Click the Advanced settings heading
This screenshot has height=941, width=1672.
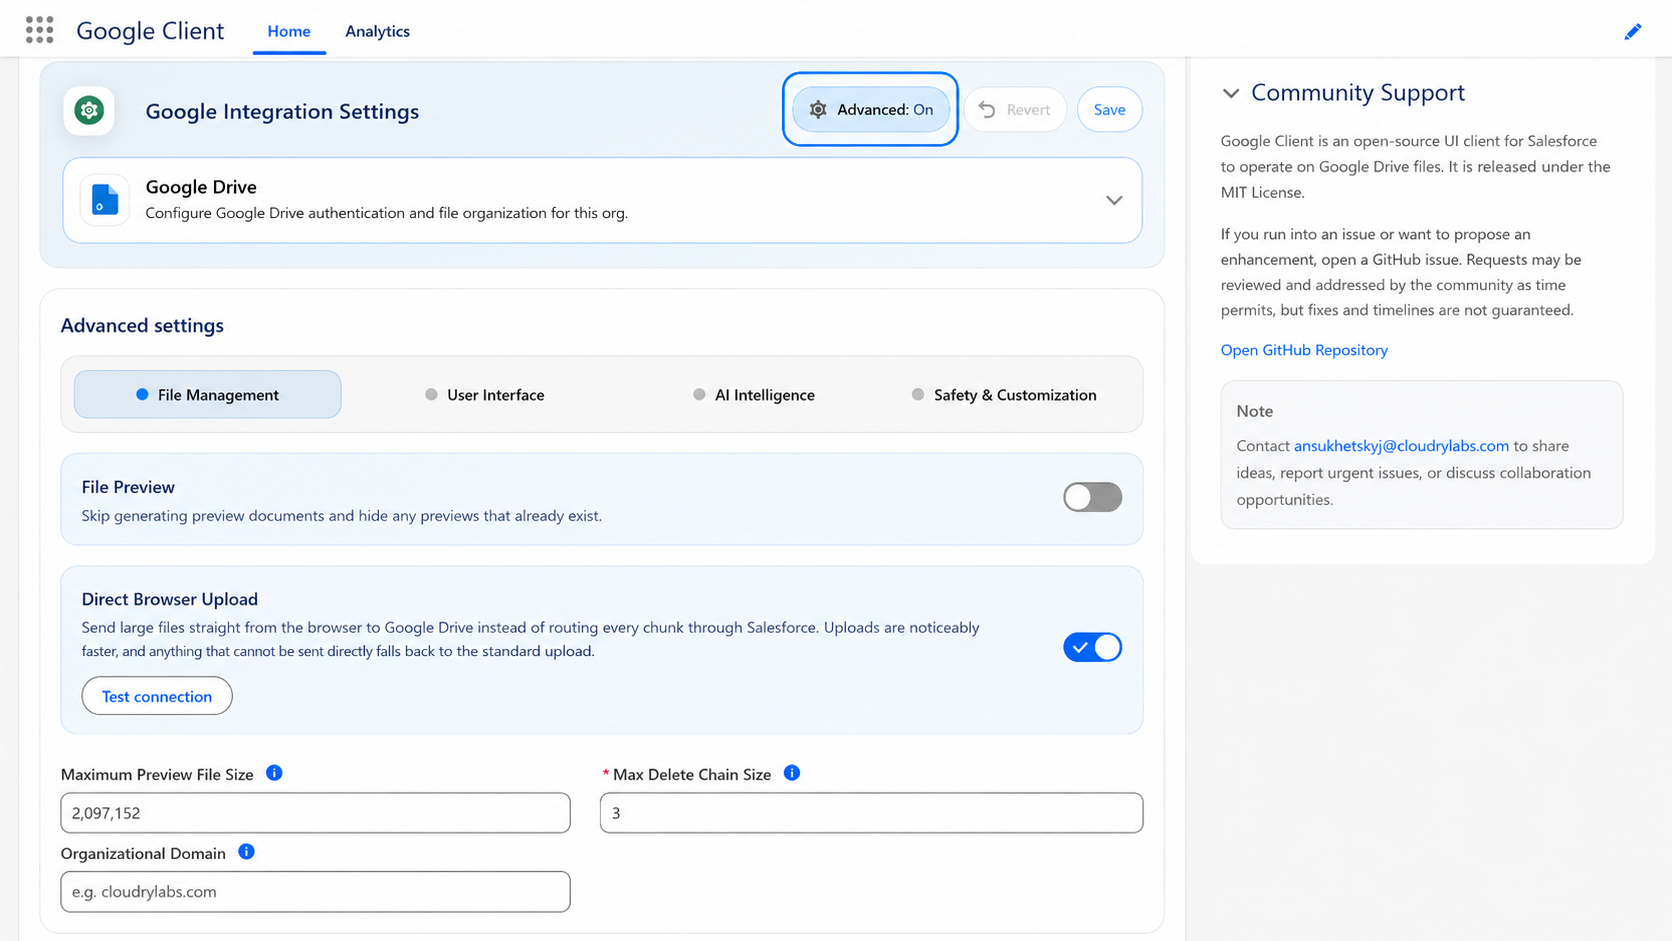pyautogui.click(x=142, y=326)
